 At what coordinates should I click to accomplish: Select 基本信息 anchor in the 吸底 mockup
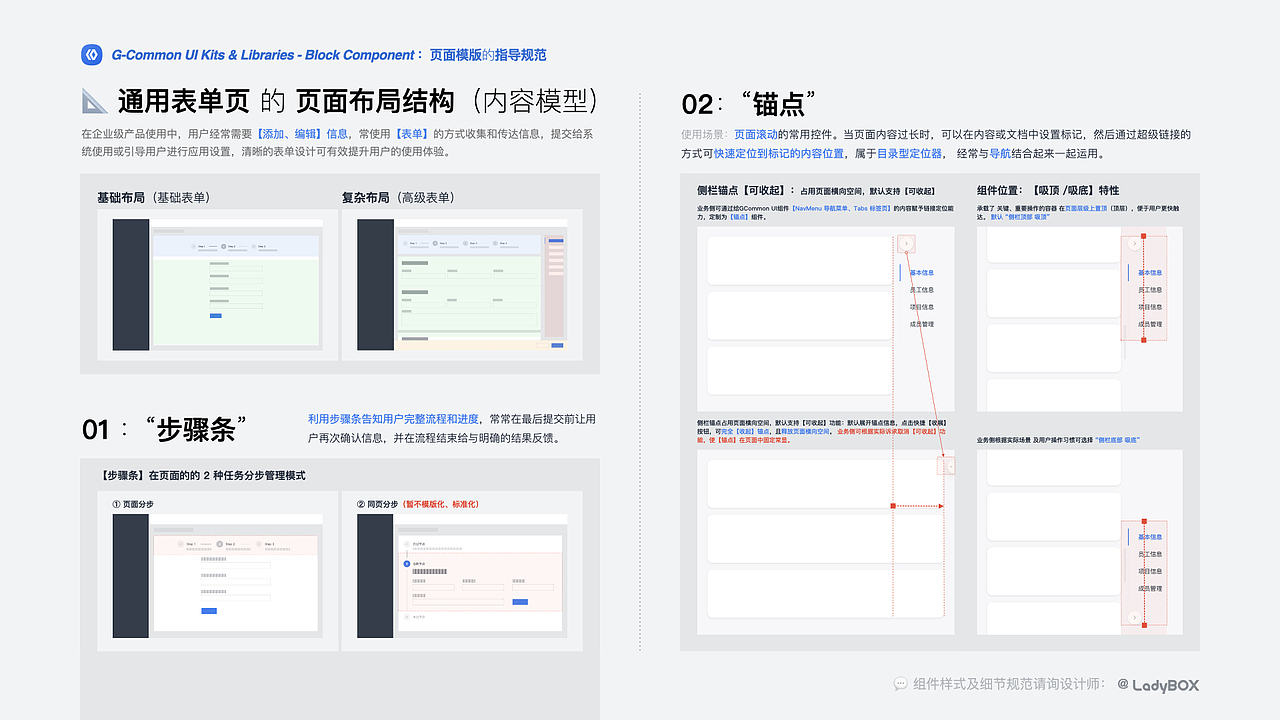point(1150,537)
